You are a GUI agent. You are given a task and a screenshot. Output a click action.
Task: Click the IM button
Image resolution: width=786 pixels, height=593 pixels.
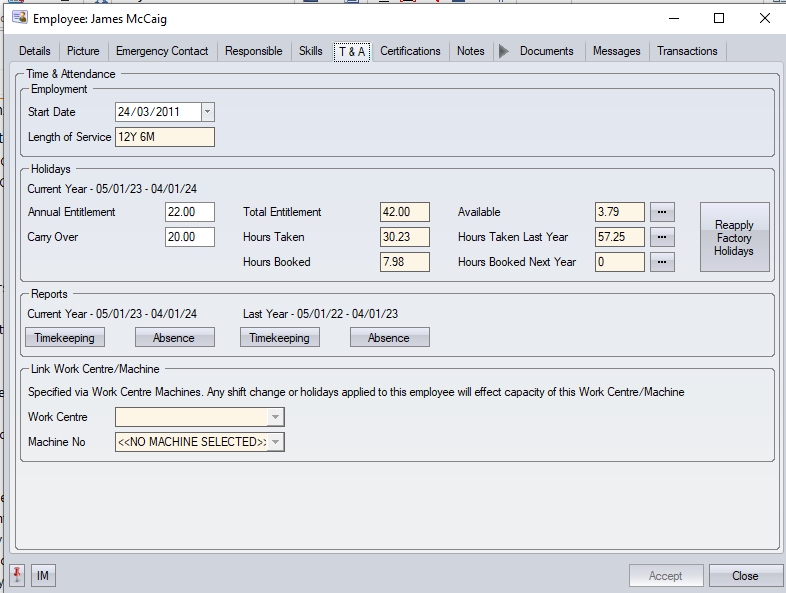(x=43, y=576)
